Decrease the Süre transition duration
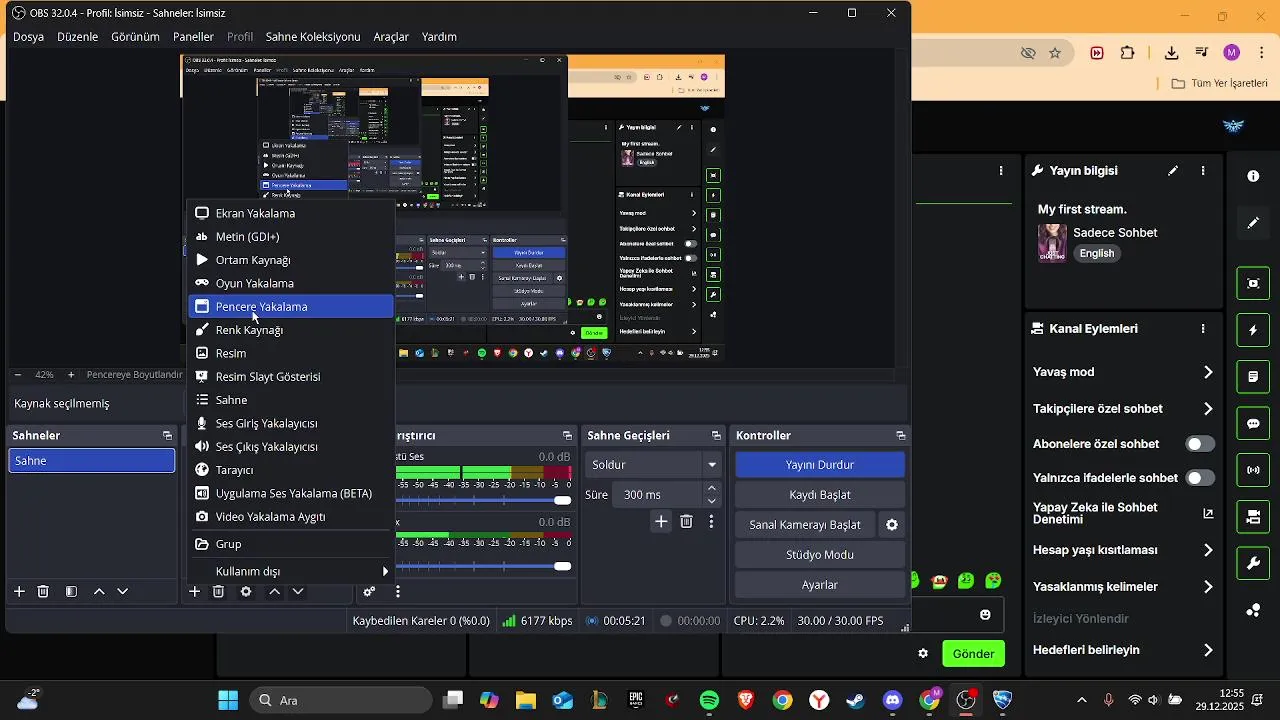The width and height of the screenshot is (1280, 720). point(712,501)
